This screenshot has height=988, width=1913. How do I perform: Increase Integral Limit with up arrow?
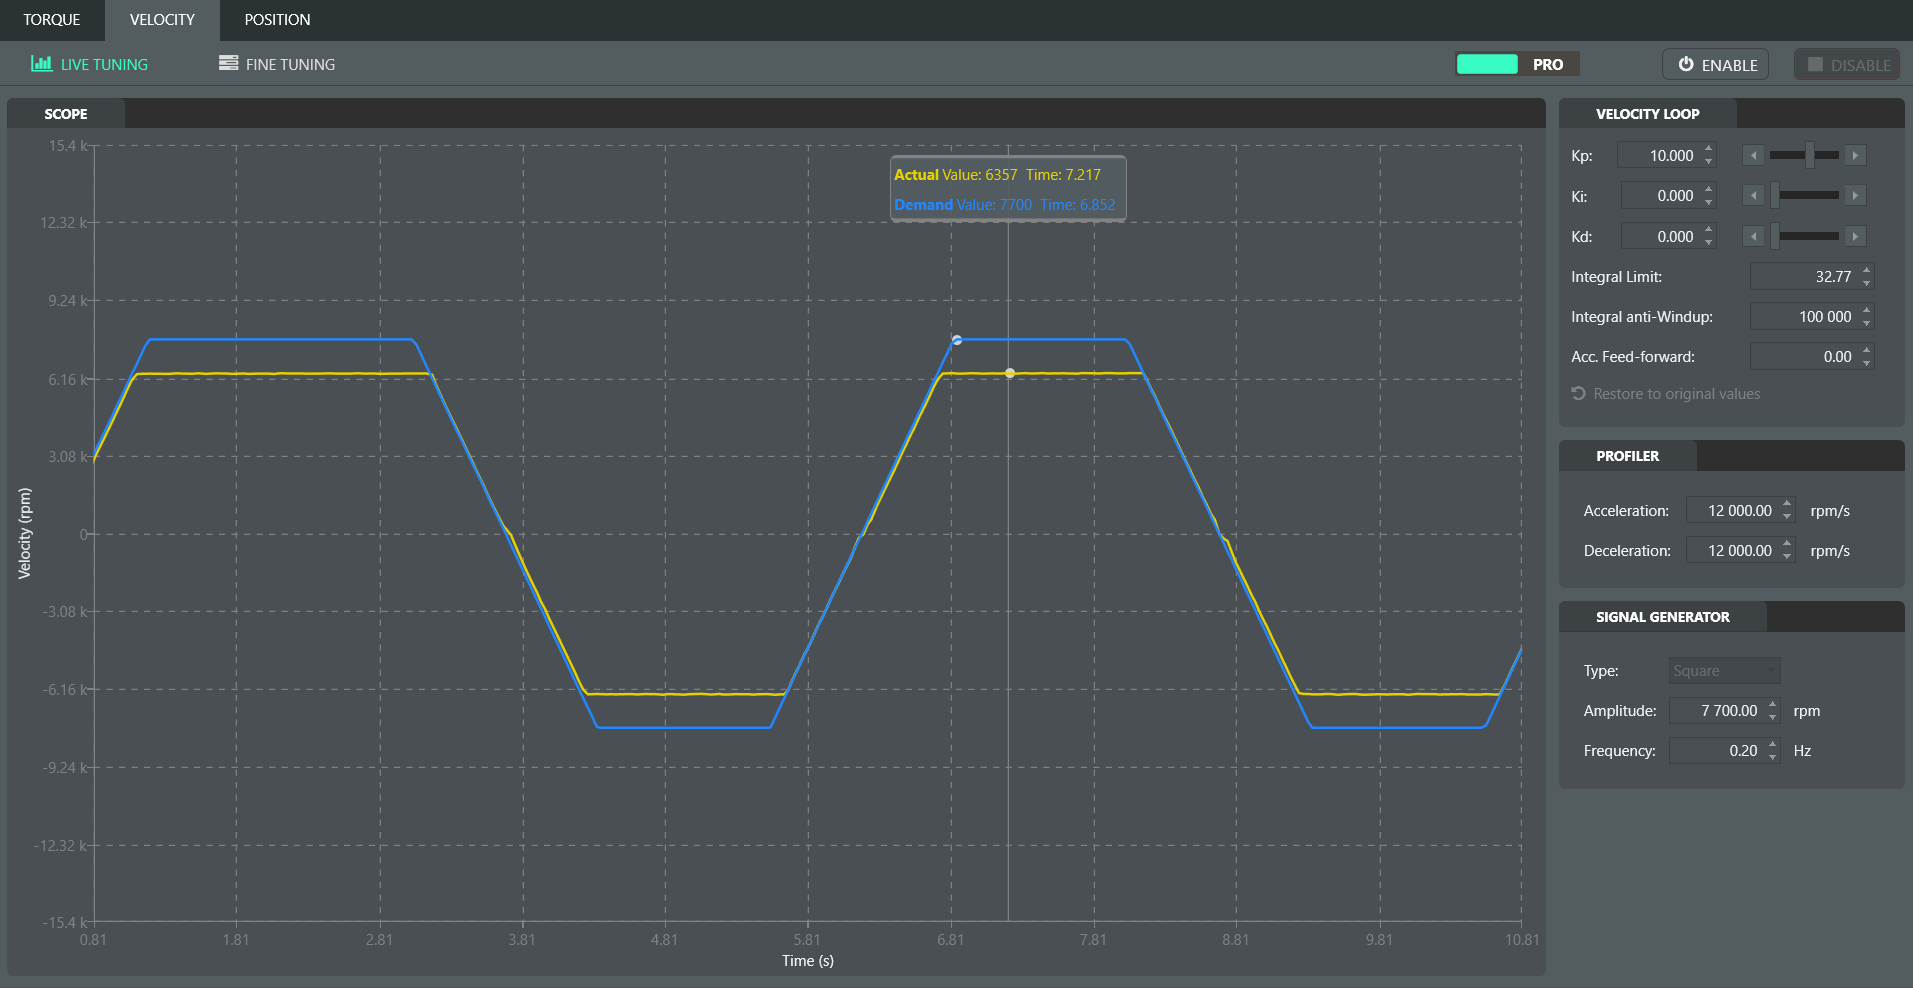click(x=1866, y=271)
